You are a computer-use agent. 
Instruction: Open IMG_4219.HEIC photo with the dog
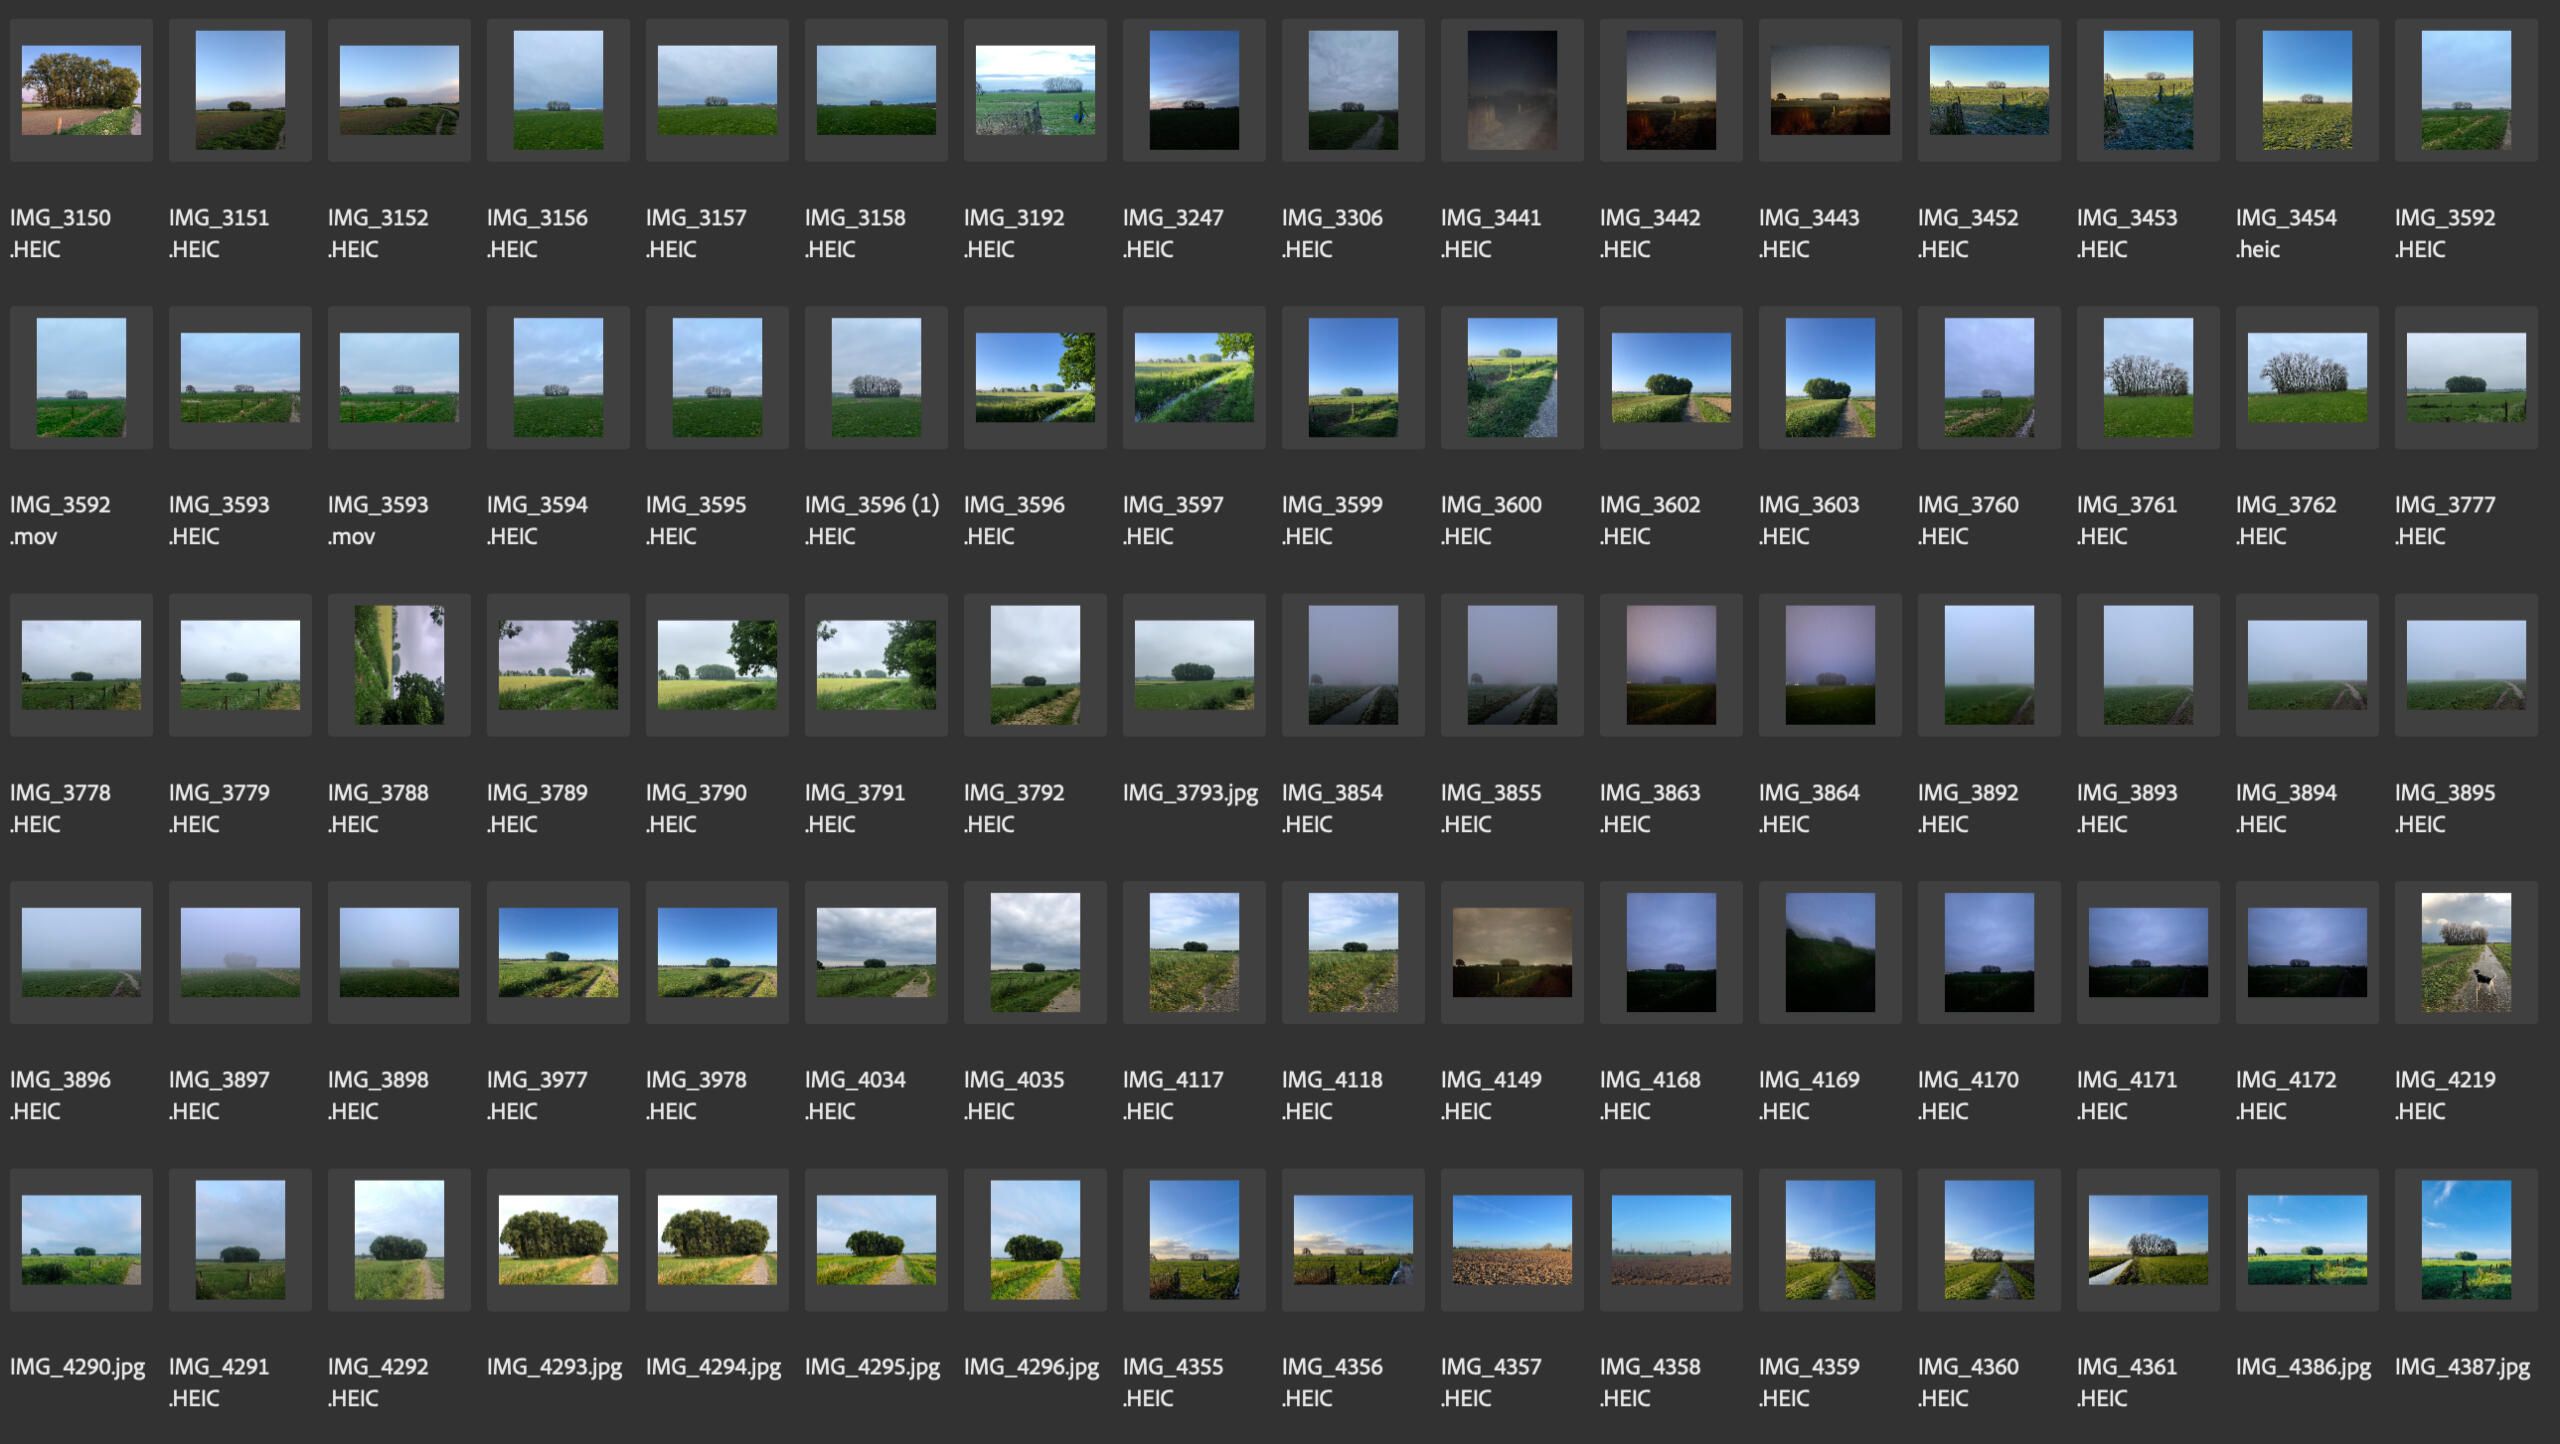(x=2466, y=952)
